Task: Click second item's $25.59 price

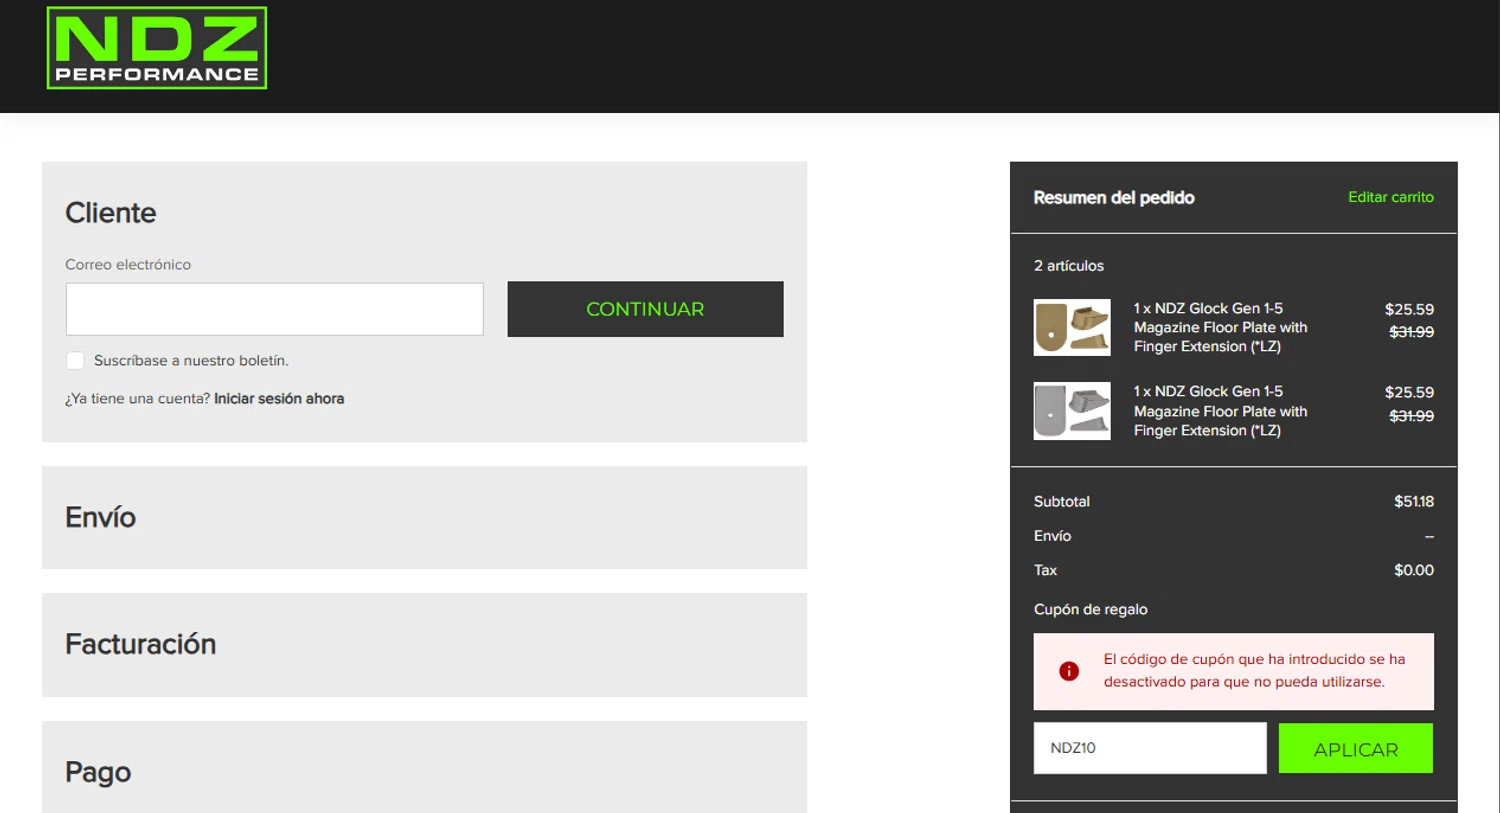Action: tap(1409, 392)
